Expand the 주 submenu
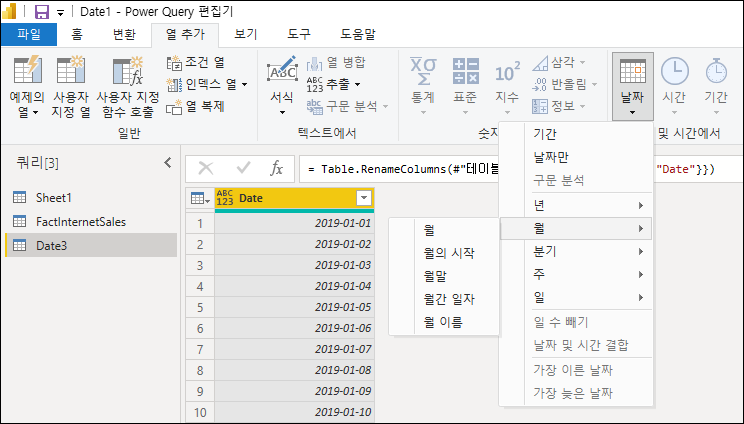The image size is (744, 424). [576, 274]
